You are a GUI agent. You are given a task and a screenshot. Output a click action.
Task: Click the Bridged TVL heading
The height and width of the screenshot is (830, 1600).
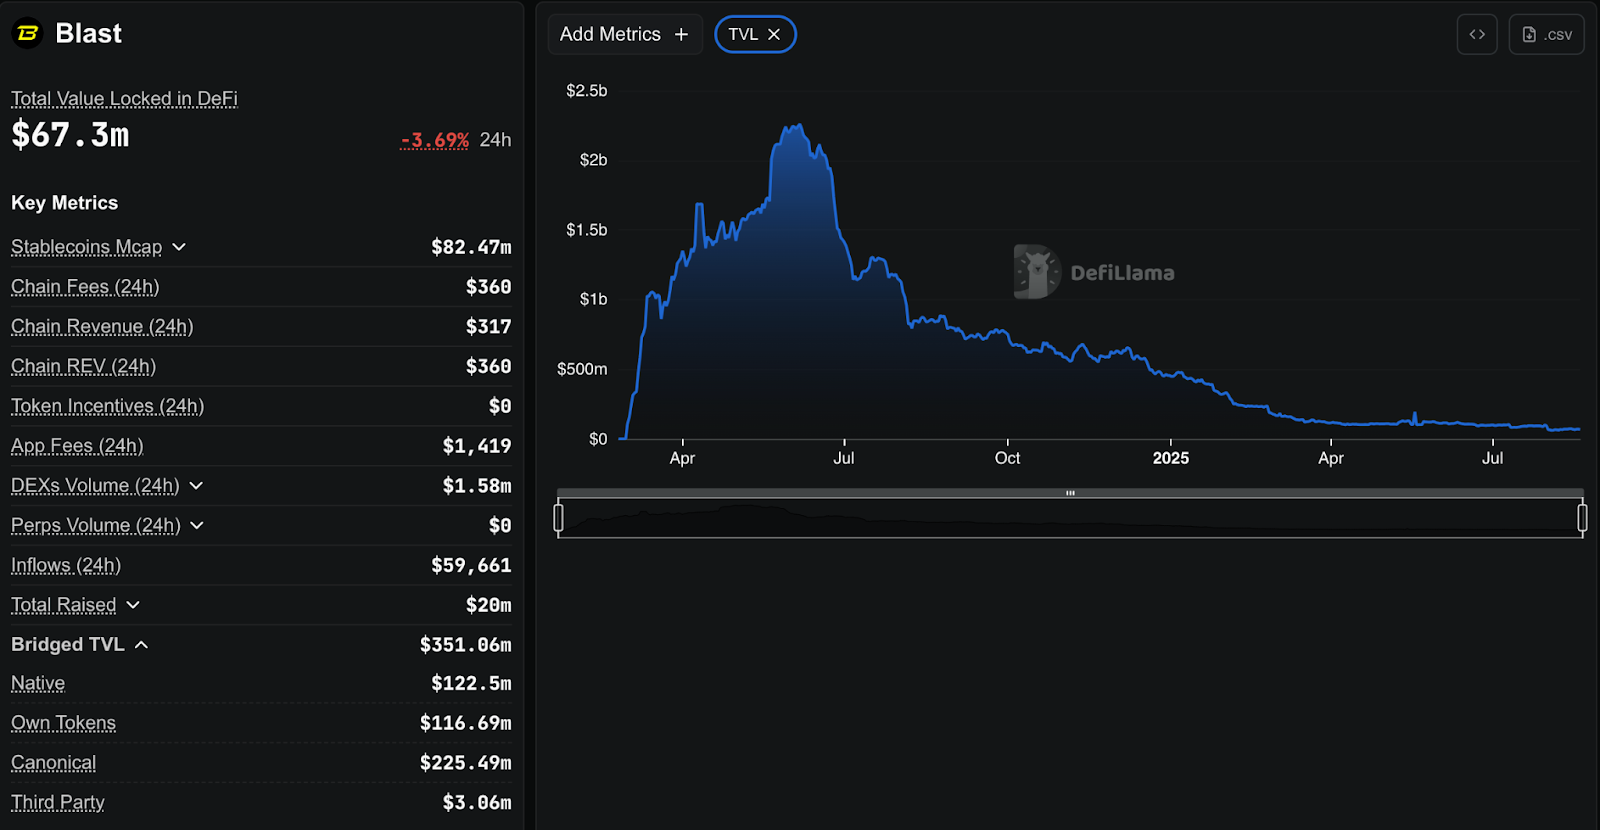(68, 645)
